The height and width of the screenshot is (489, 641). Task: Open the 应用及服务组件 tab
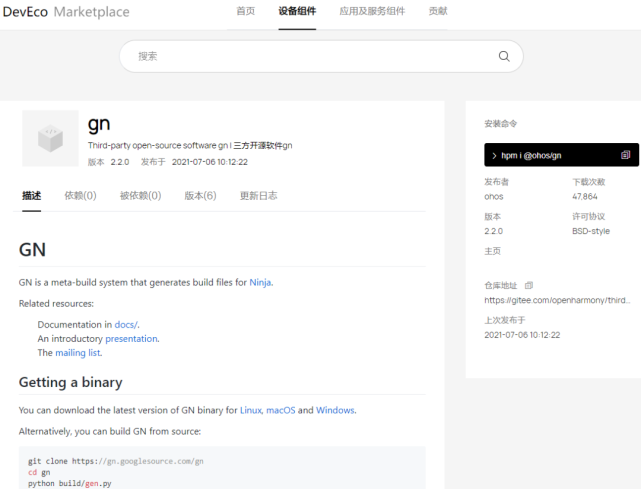click(372, 11)
